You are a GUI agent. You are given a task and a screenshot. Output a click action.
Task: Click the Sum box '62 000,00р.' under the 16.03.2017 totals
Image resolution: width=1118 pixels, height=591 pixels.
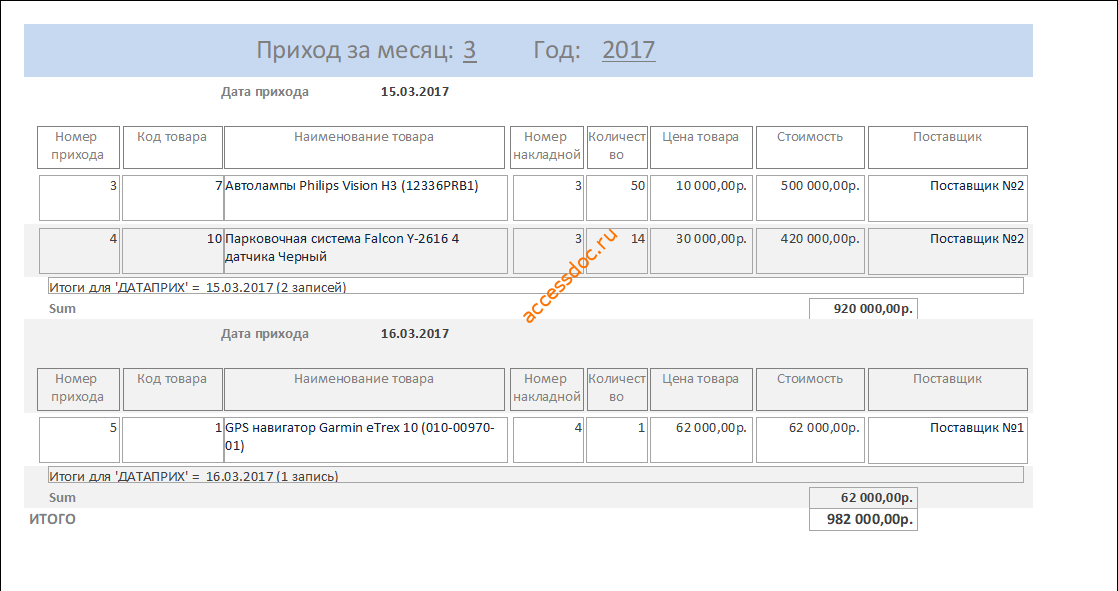pos(863,498)
